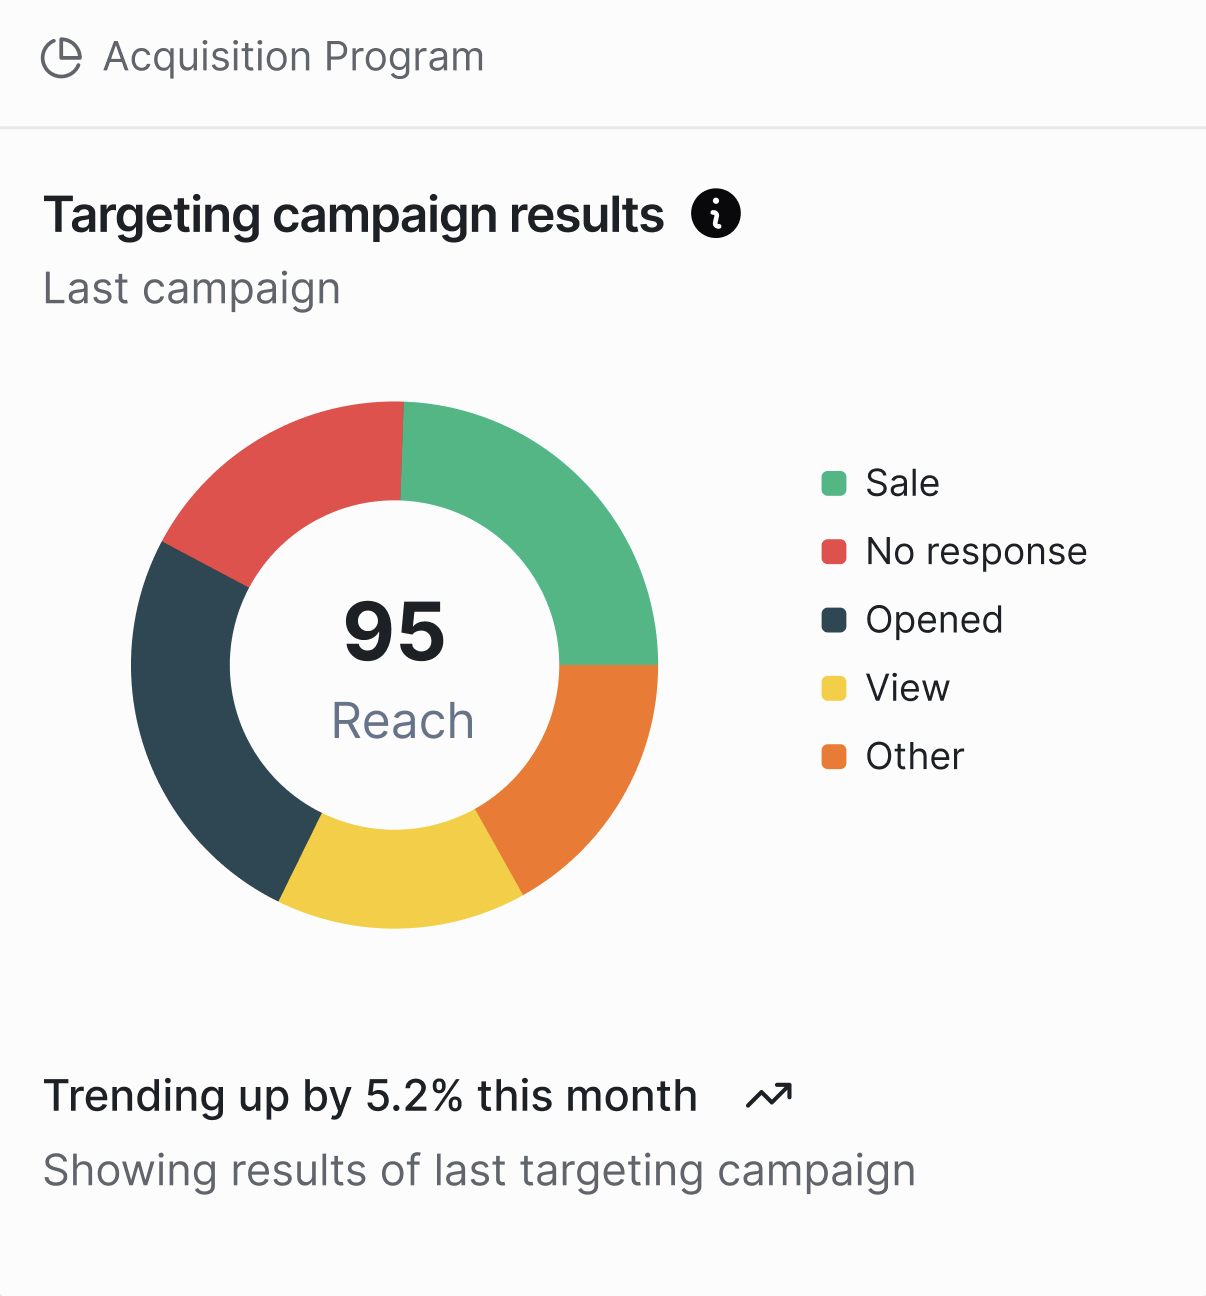Click the View legend label
The image size is (1206, 1296).
(907, 688)
